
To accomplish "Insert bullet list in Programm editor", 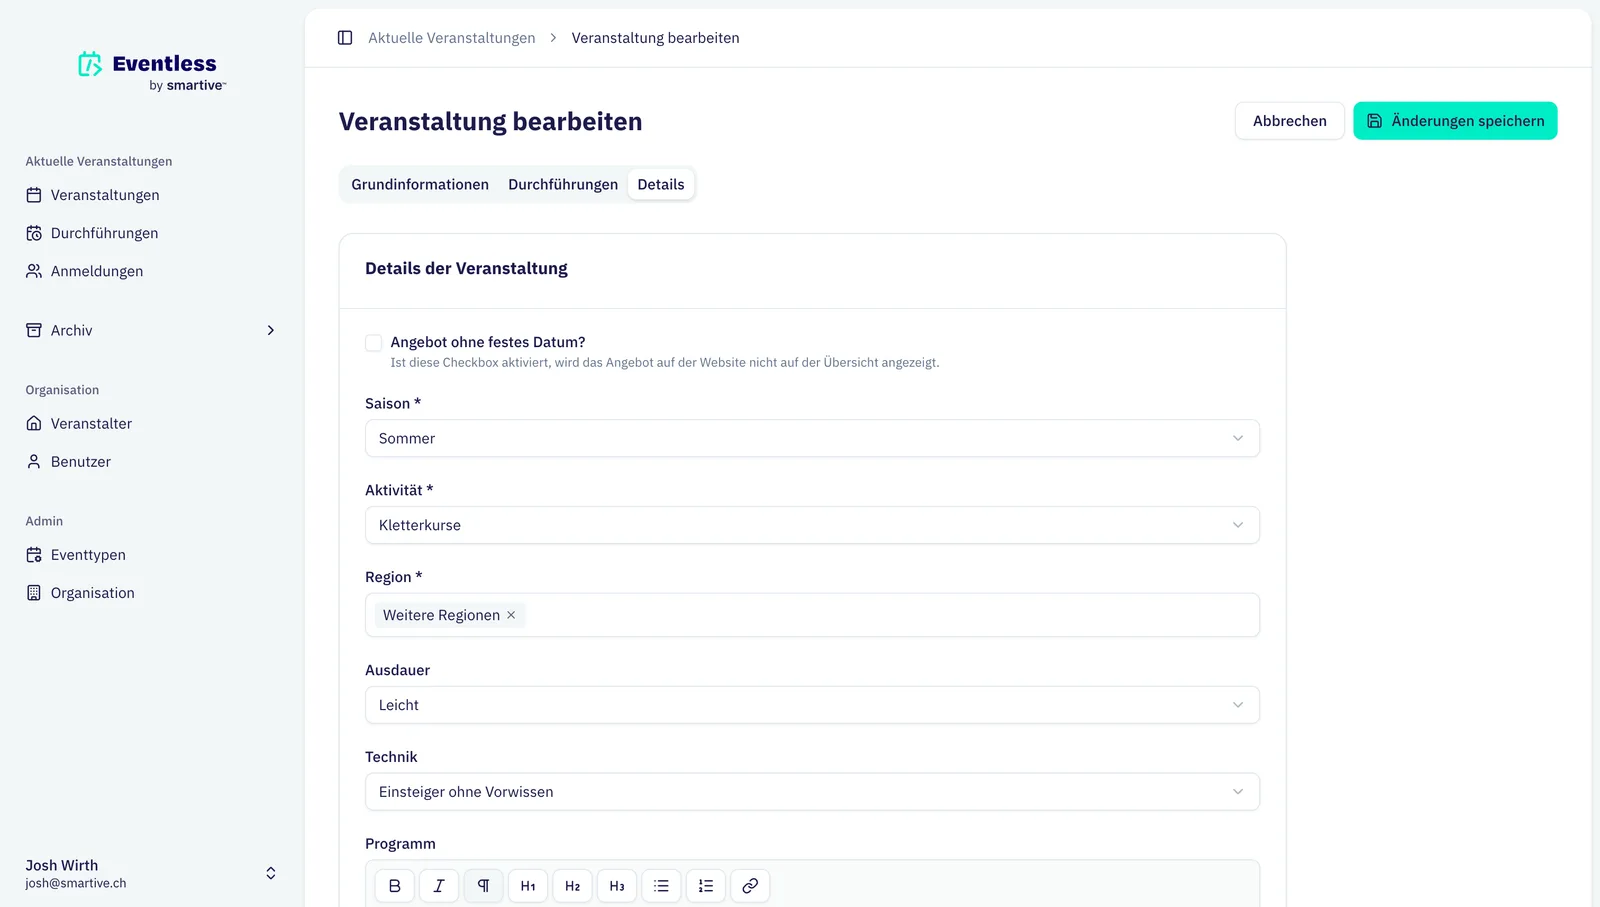I will (661, 886).
